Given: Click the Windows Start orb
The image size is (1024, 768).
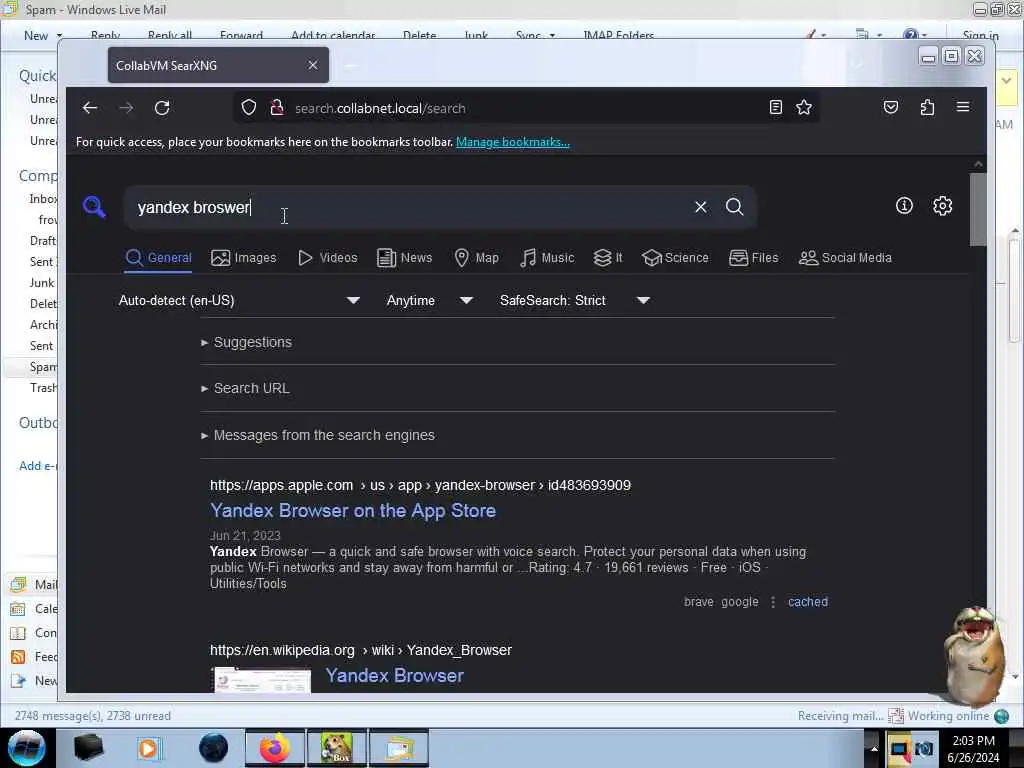Looking at the screenshot, I should point(27,748).
